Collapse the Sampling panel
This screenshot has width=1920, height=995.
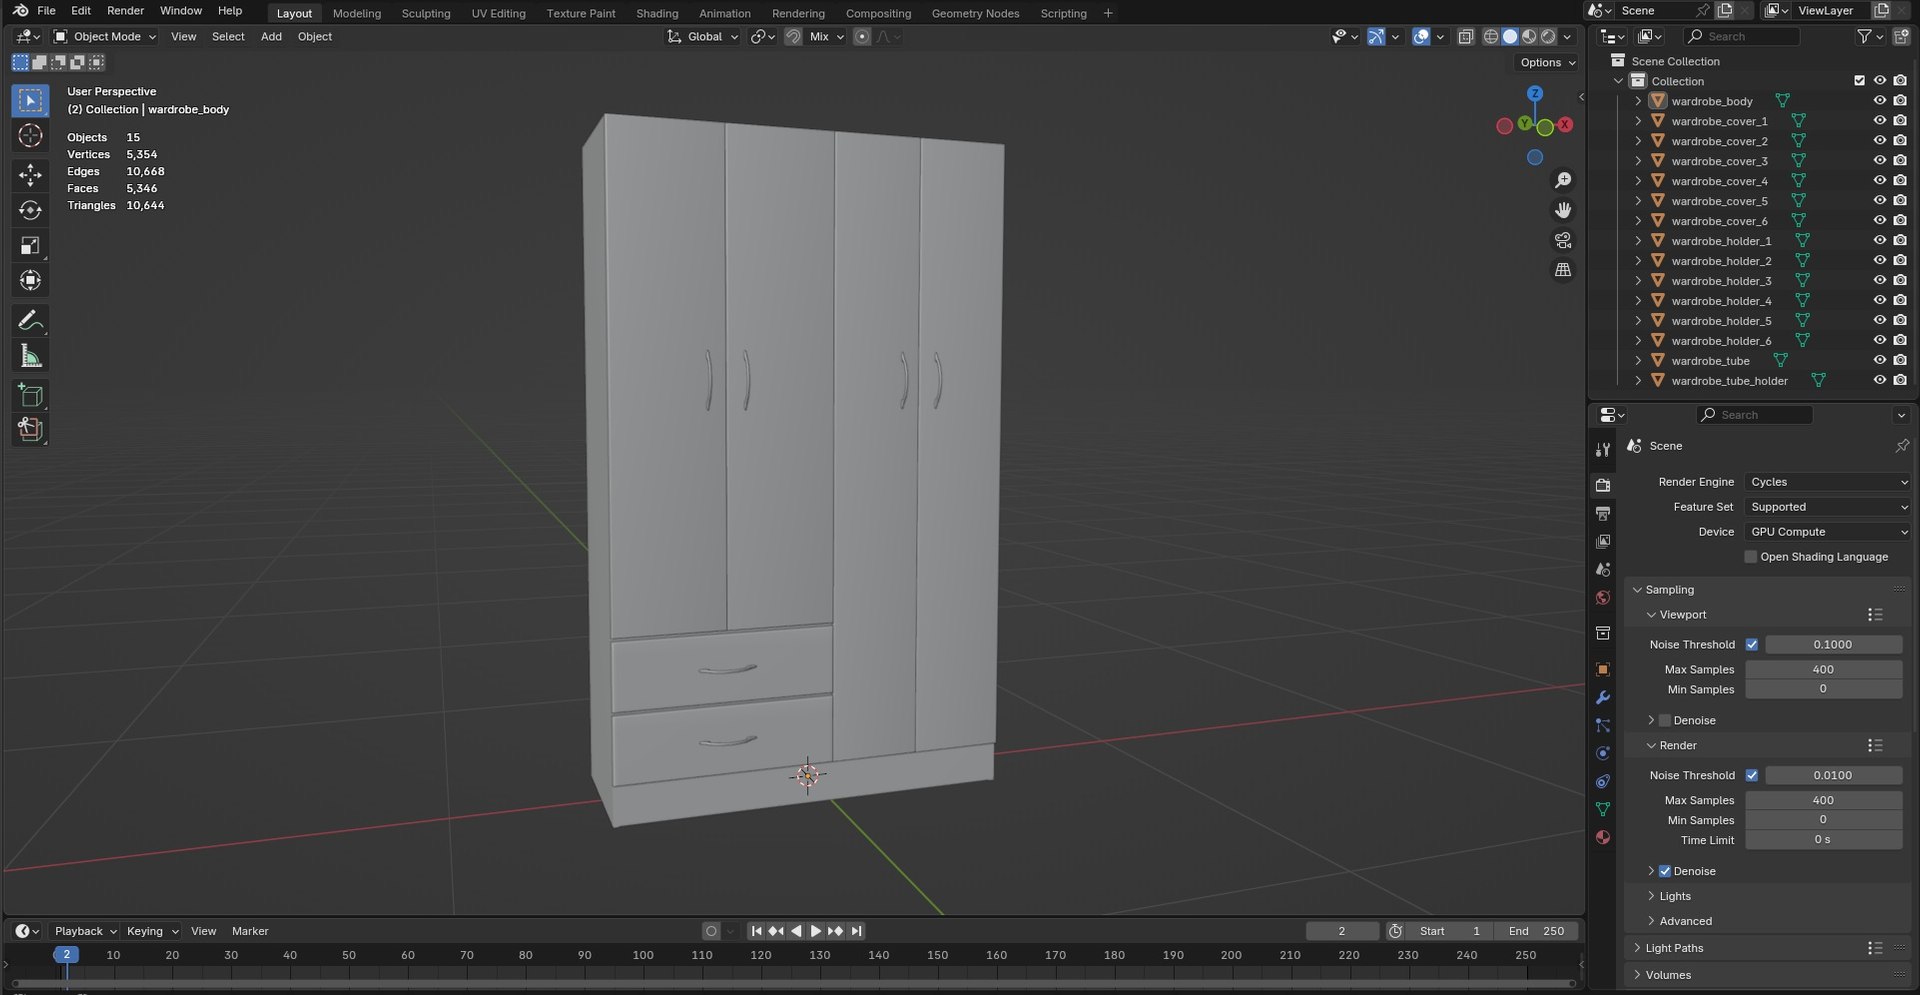point(1670,590)
